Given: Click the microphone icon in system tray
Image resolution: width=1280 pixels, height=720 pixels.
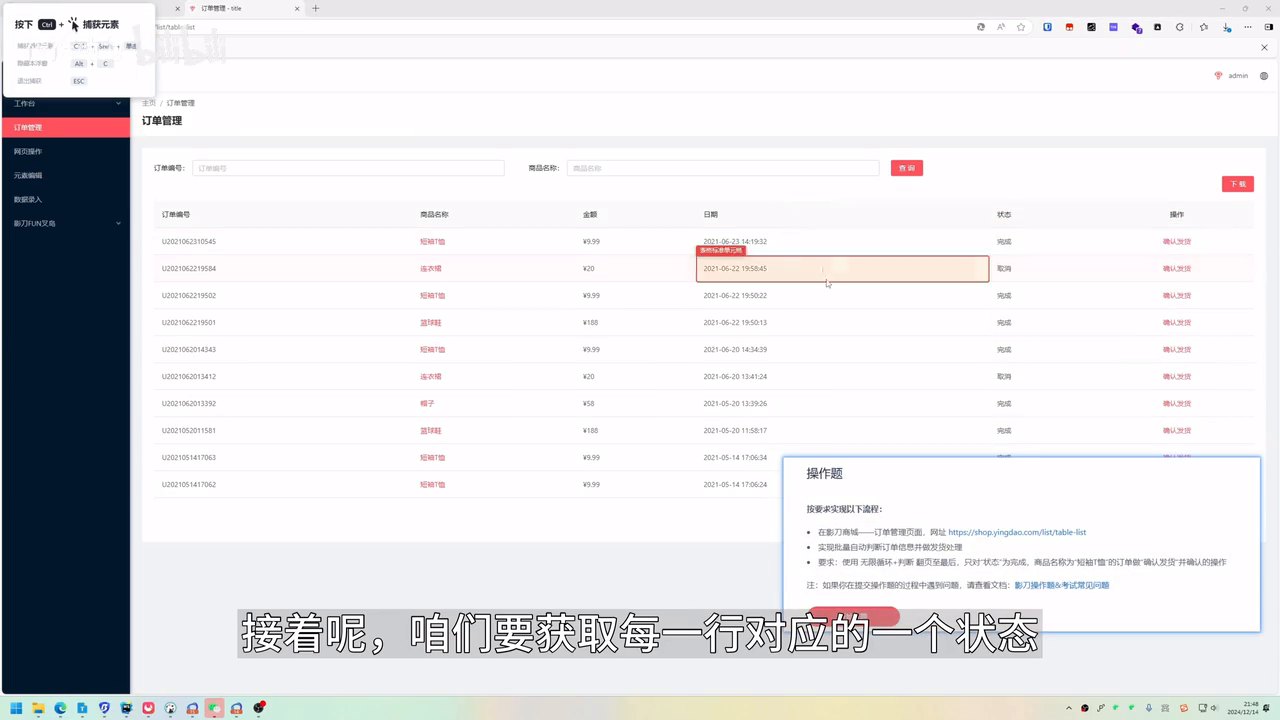Looking at the screenshot, I should 1149,708.
